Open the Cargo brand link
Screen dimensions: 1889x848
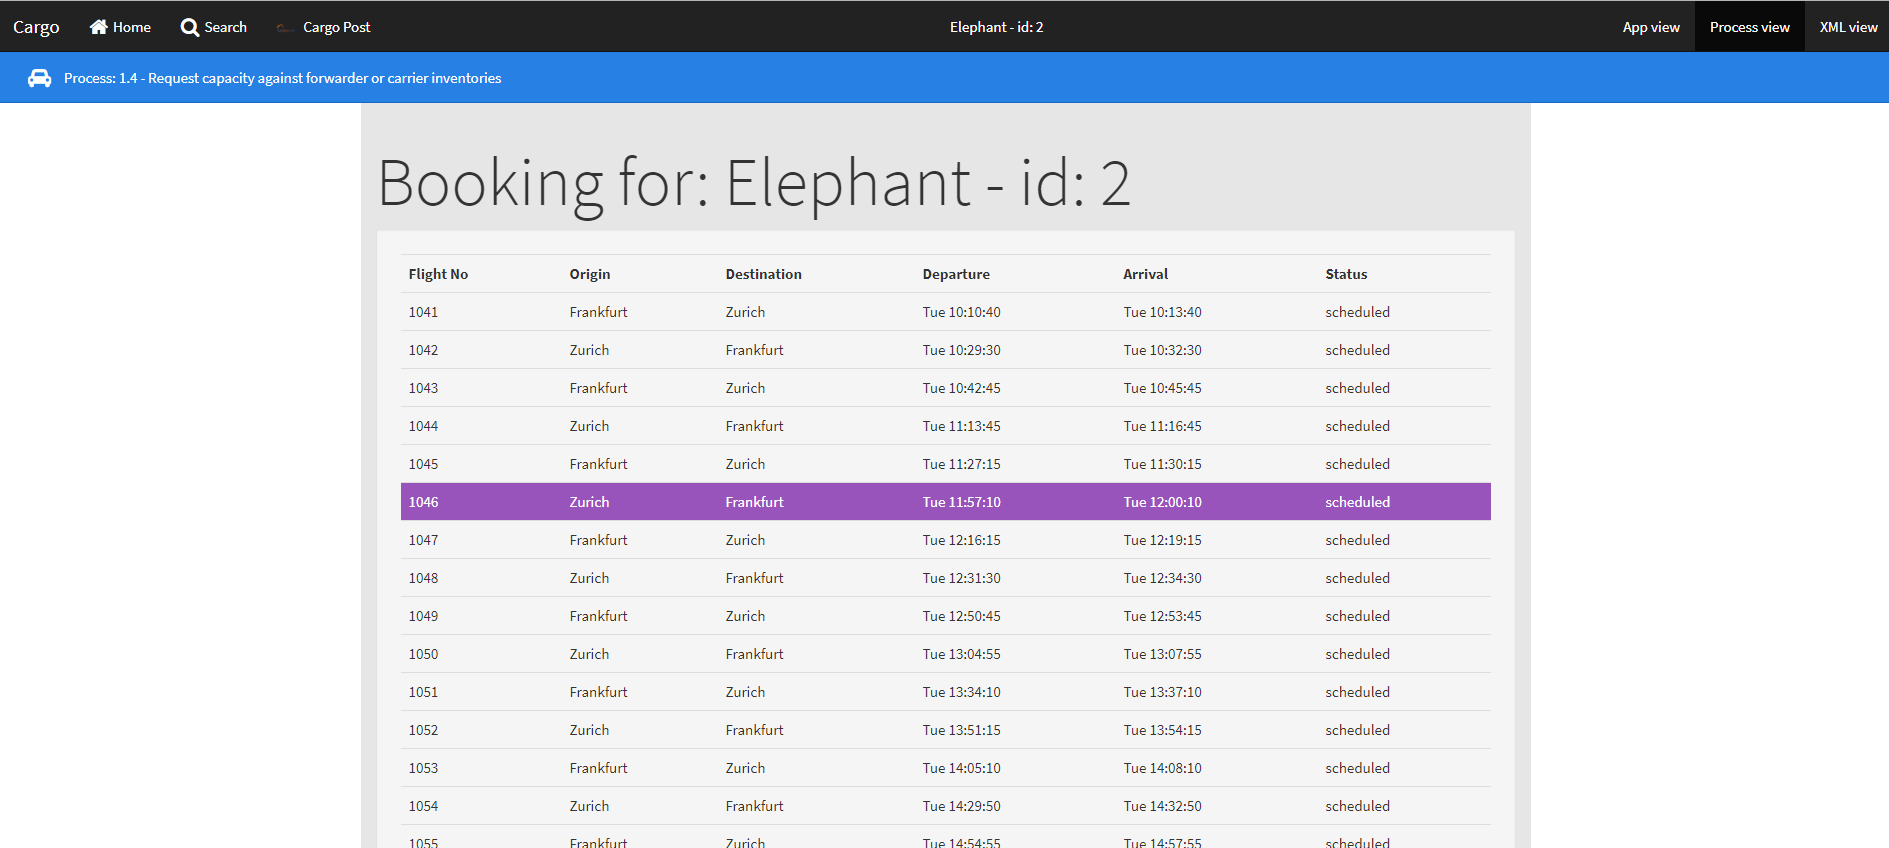pyautogui.click(x=36, y=27)
